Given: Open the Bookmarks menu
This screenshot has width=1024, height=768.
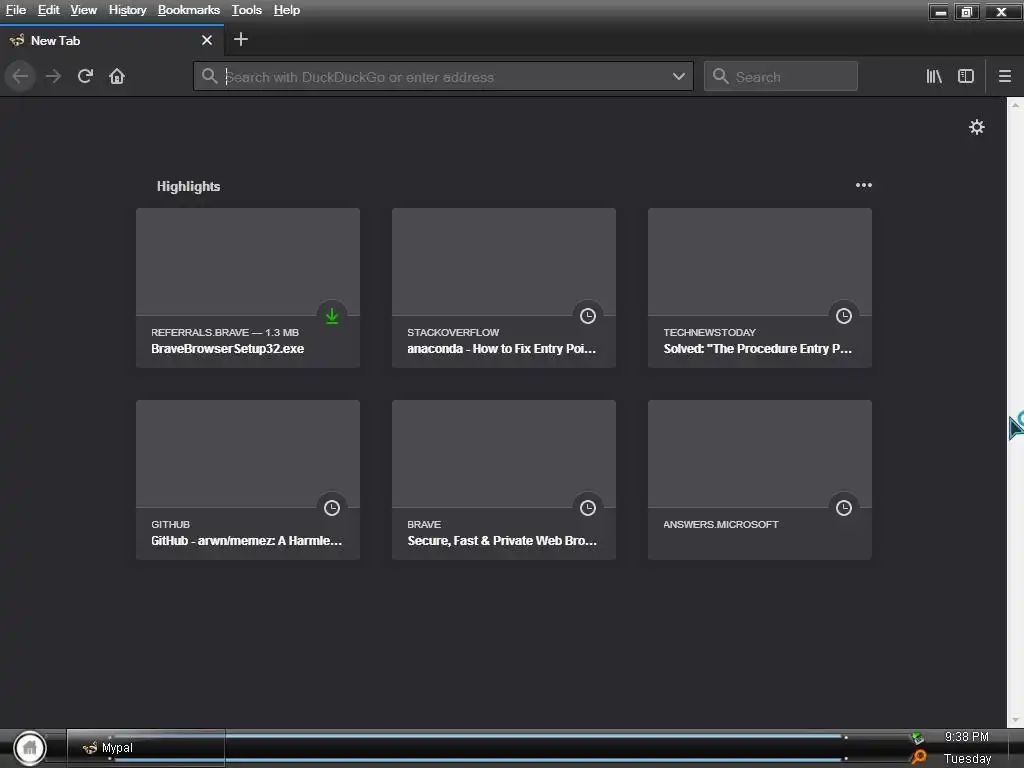Looking at the screenshot, I should pyautogui.click(x=189, y=10).
